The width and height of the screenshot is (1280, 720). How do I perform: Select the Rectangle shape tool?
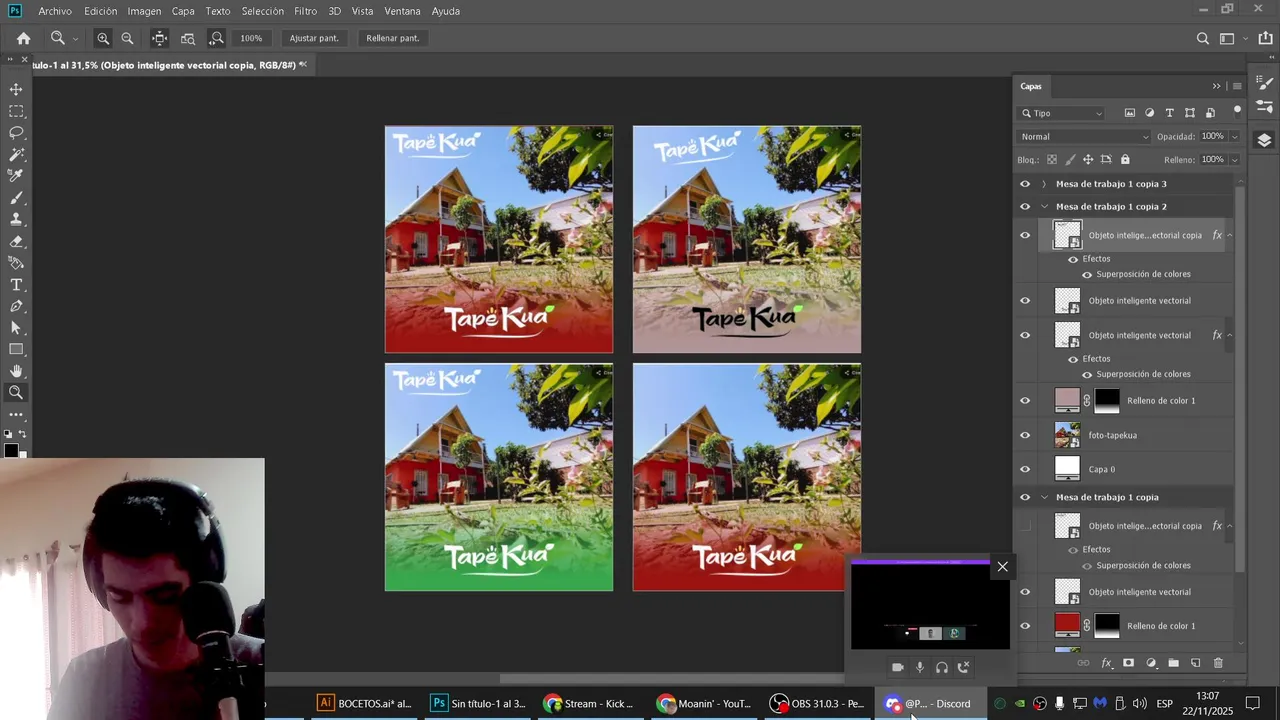[16, 350]
